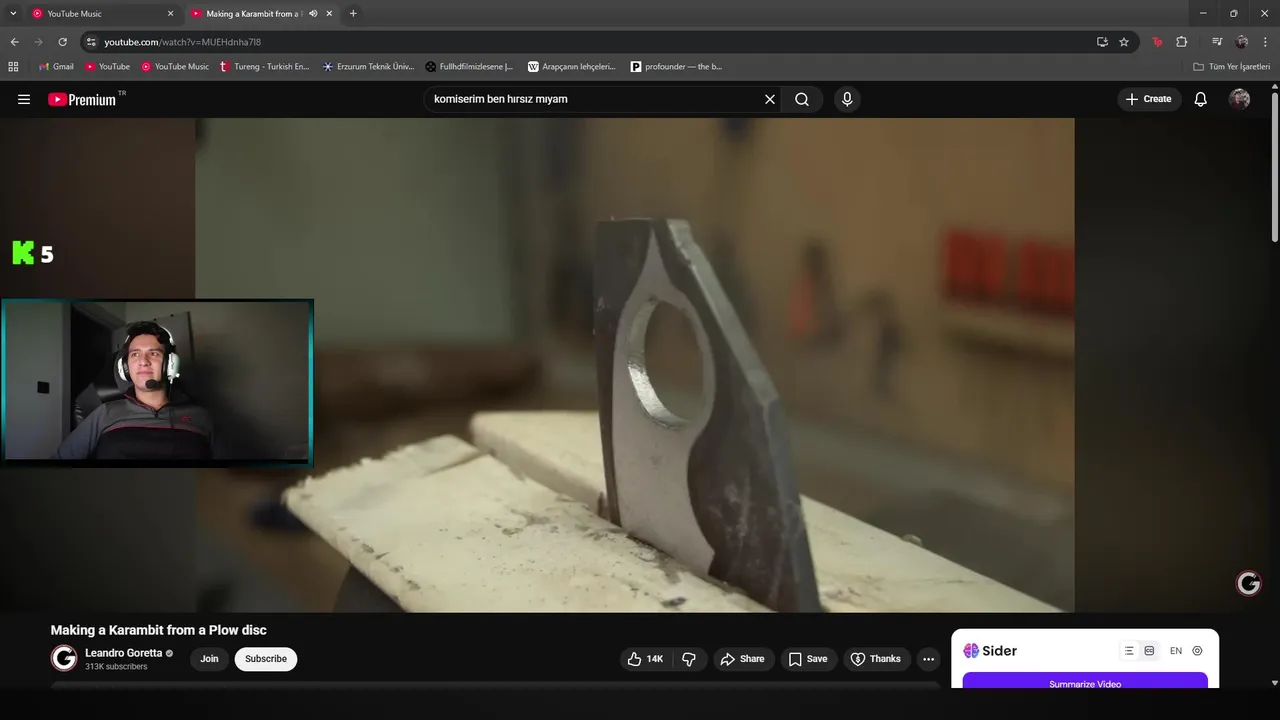Open Chrome apps grid in bookmarks bar
Screen dimensions: 1280x720
coord(13,67)
